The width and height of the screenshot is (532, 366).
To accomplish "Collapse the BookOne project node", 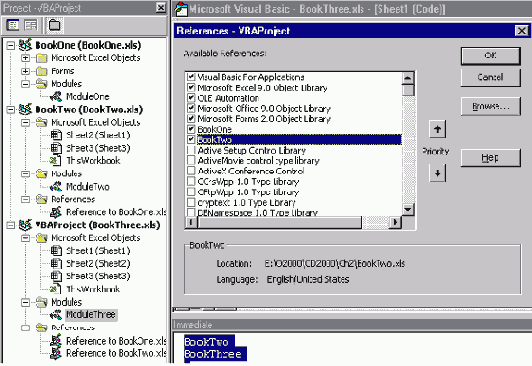I will pos(11,45).
